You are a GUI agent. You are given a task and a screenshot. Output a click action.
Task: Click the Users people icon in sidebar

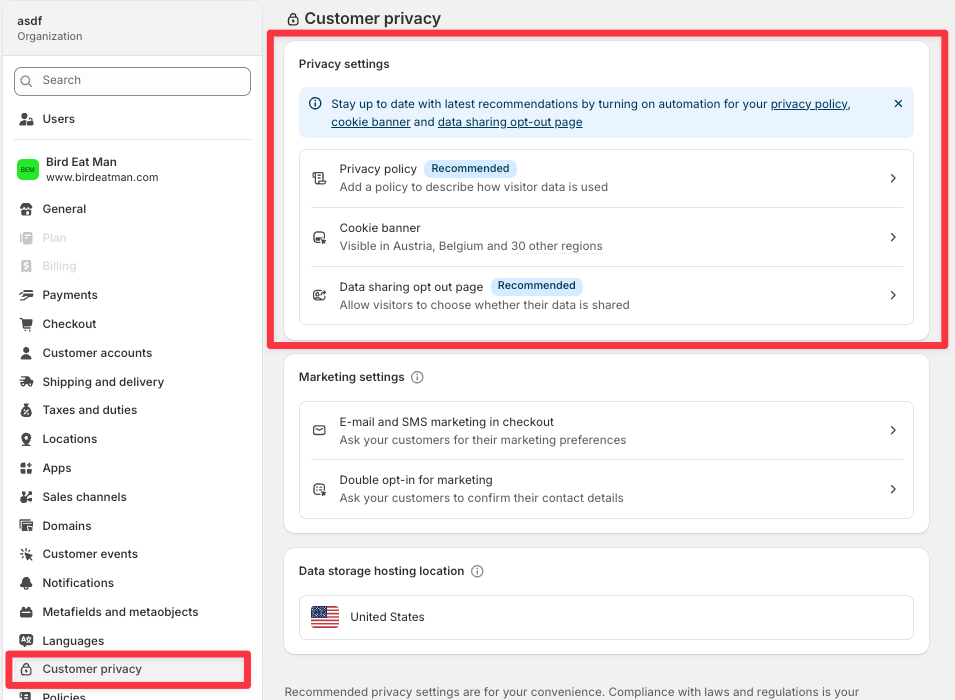(26, 119)
